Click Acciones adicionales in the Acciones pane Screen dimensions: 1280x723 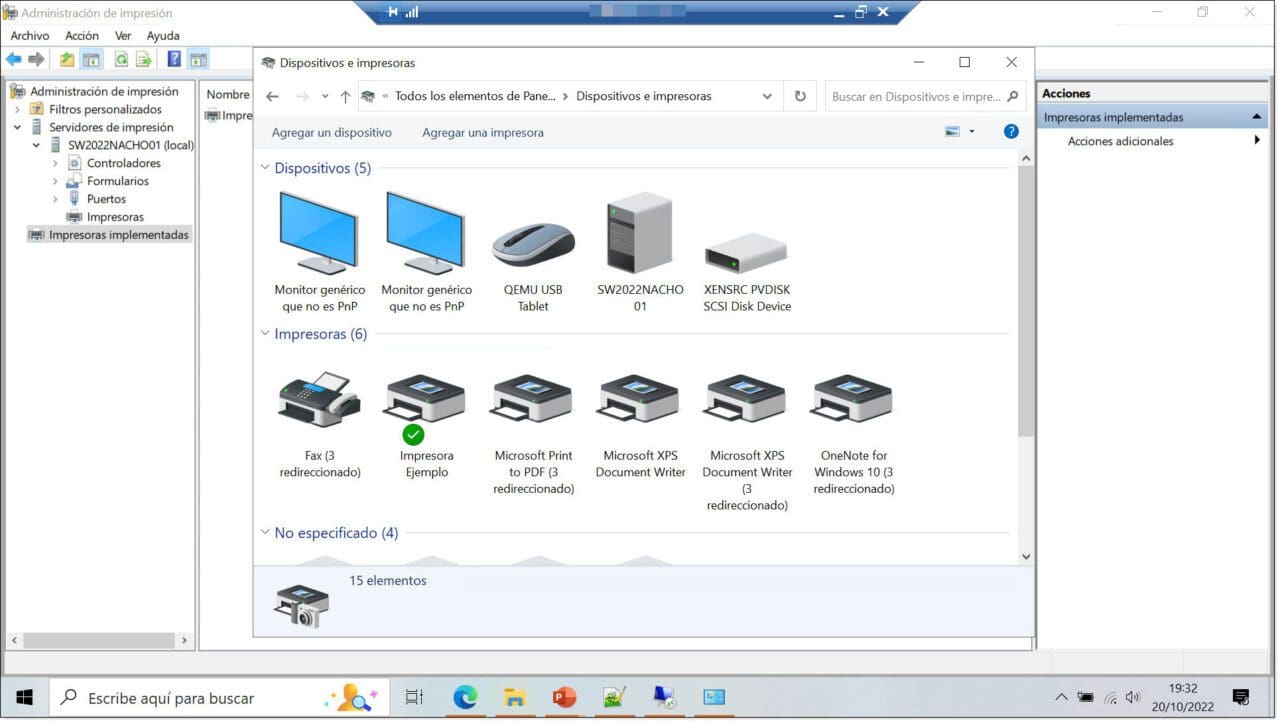[1120, 141]
